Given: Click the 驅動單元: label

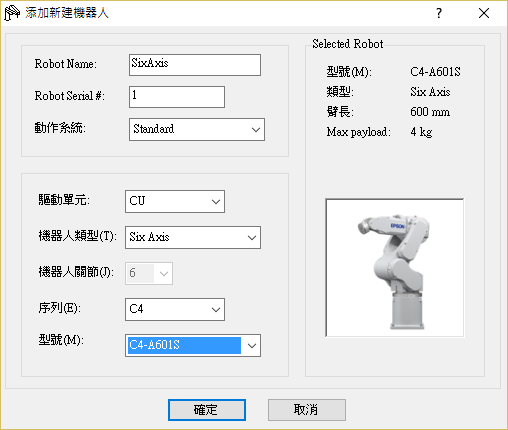Looking at the screenshot, I should coord(64,200).
